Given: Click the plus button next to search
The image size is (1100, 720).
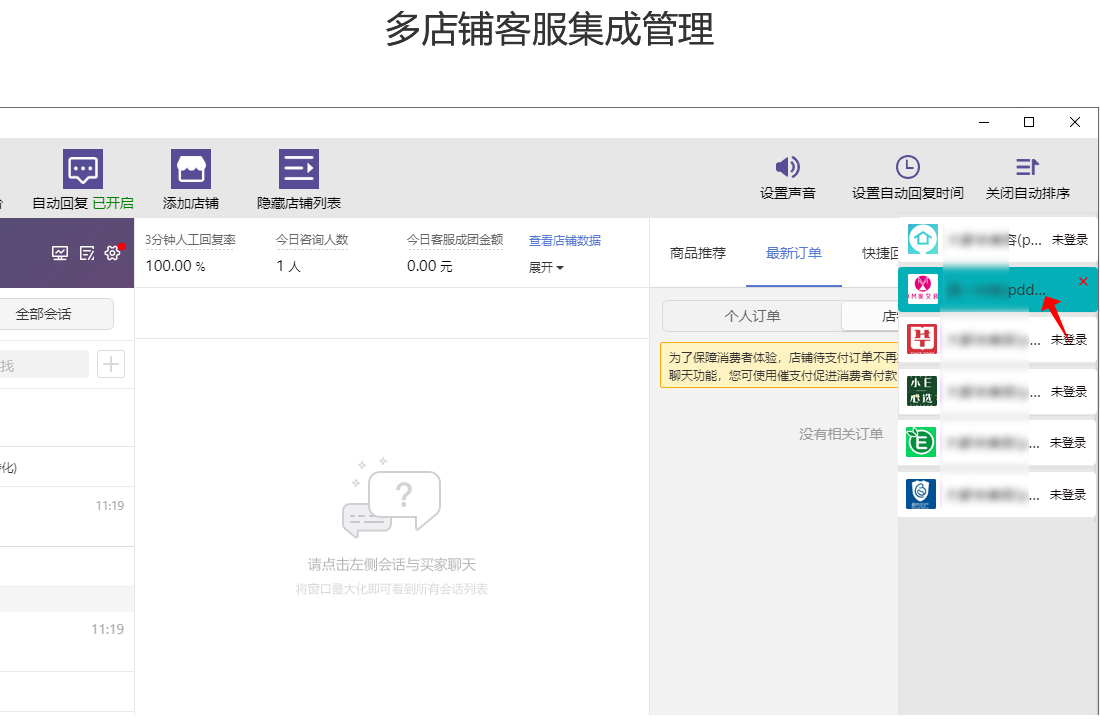Looking at the screenshot, I should [110, 364].
